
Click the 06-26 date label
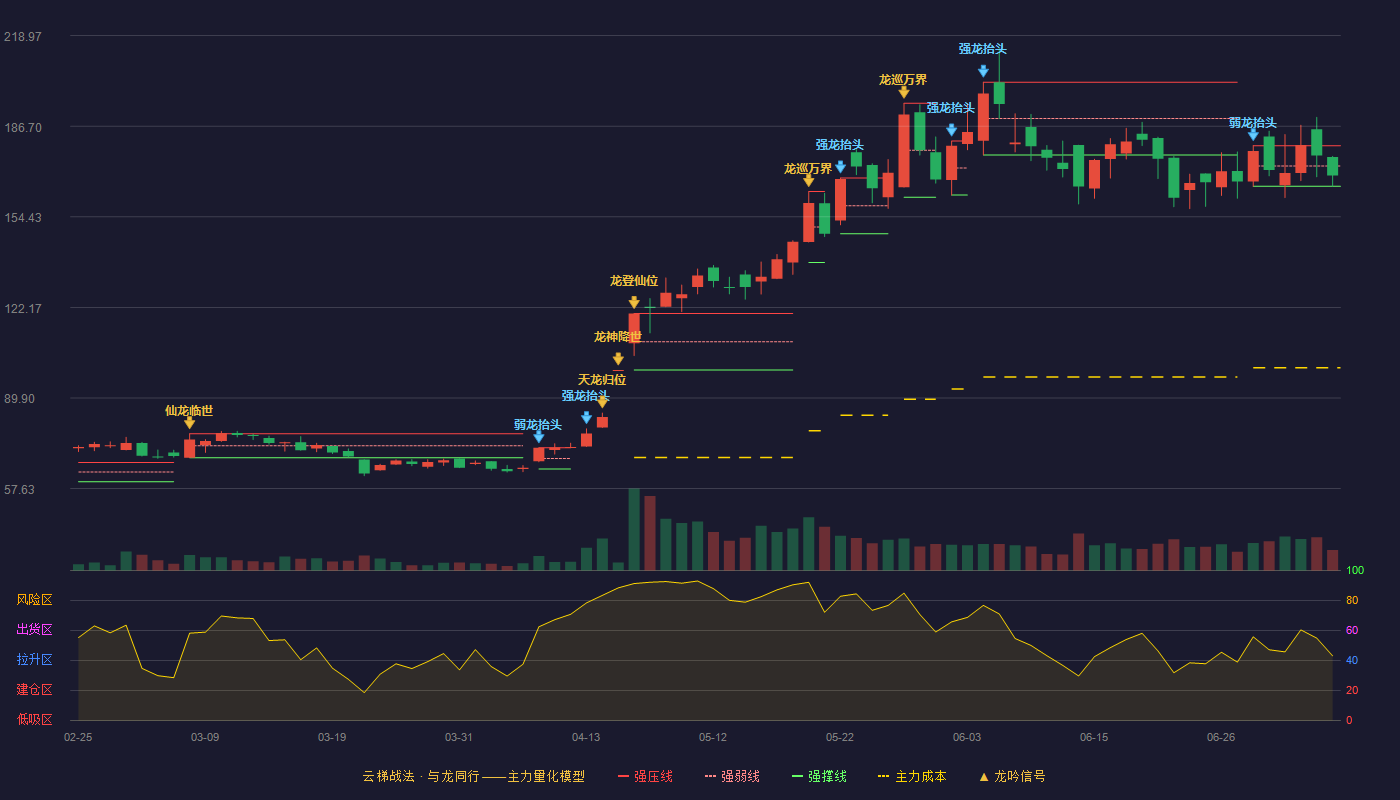pyautogui.click(x=1221, y=737)
